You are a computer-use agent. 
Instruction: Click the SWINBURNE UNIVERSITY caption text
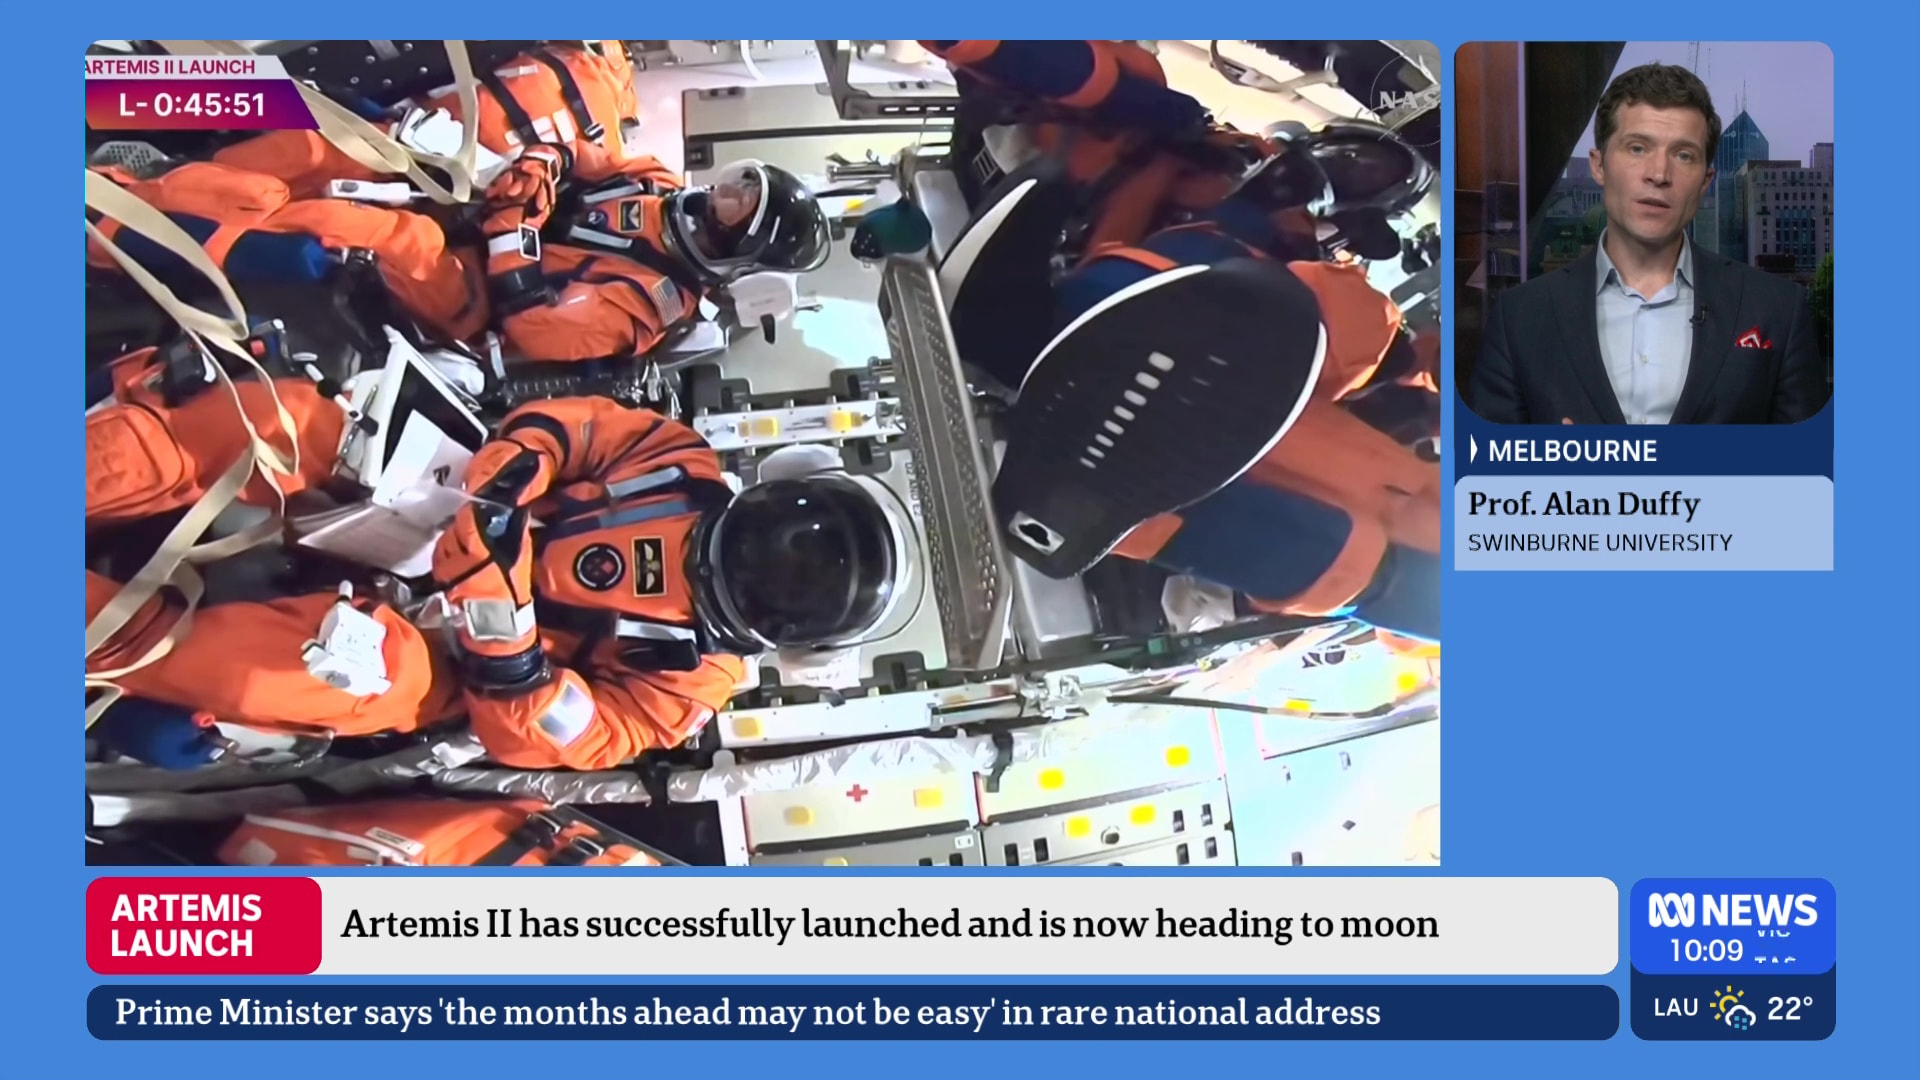(x=1599, y=543)
